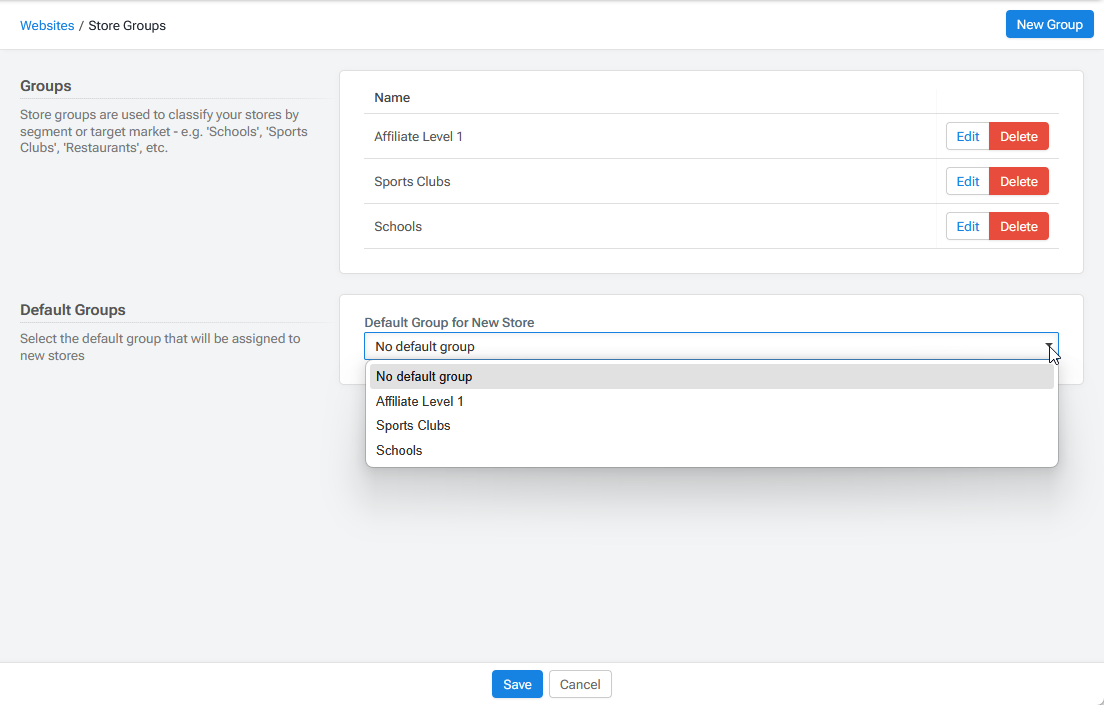This screenshot has width=1104, height=705.
Task: Choose 'Affiliate Level 1' from dropdown list
Action: tap(420, 402)
